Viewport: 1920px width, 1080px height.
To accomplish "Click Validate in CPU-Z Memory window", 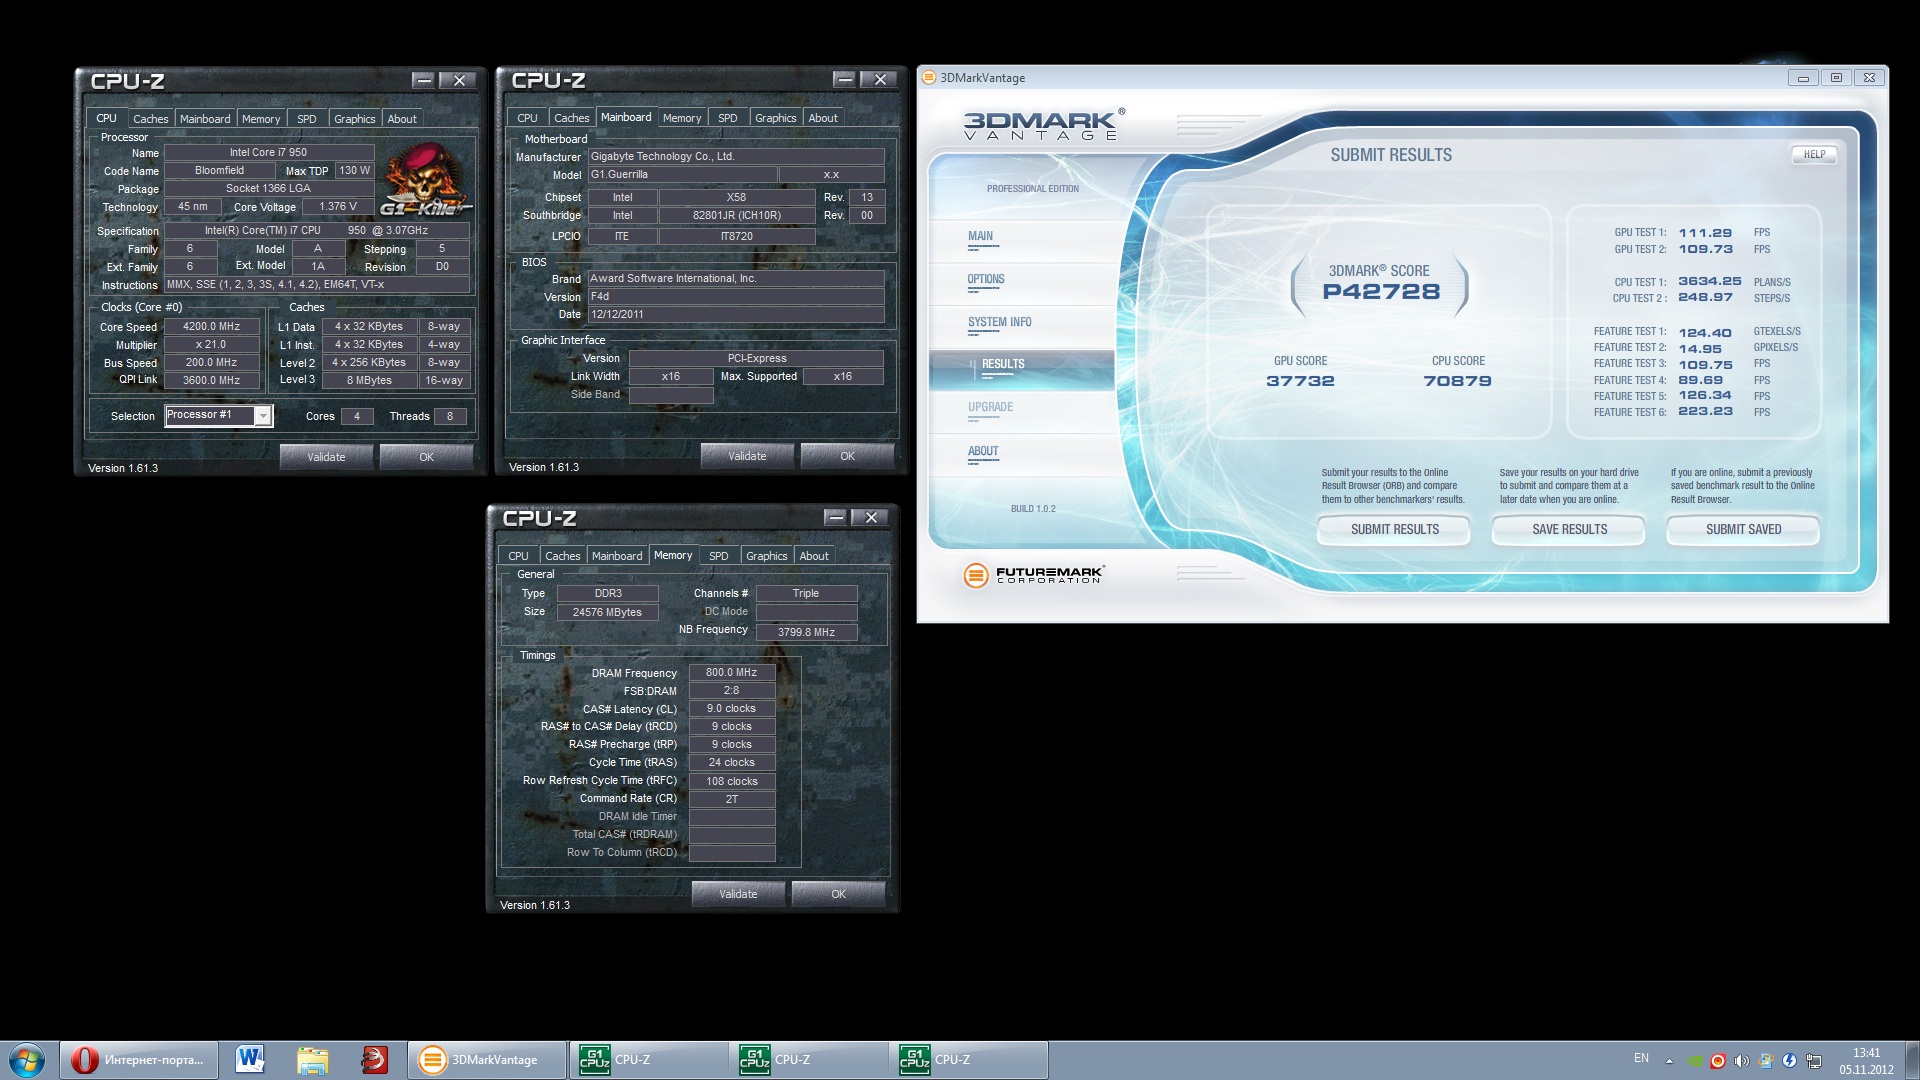I will pos(738,894).
